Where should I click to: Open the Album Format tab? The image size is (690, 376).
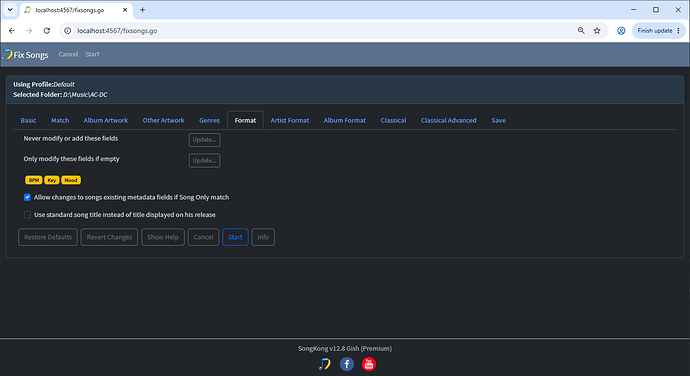pyautogui.click(x=345, y=120)
